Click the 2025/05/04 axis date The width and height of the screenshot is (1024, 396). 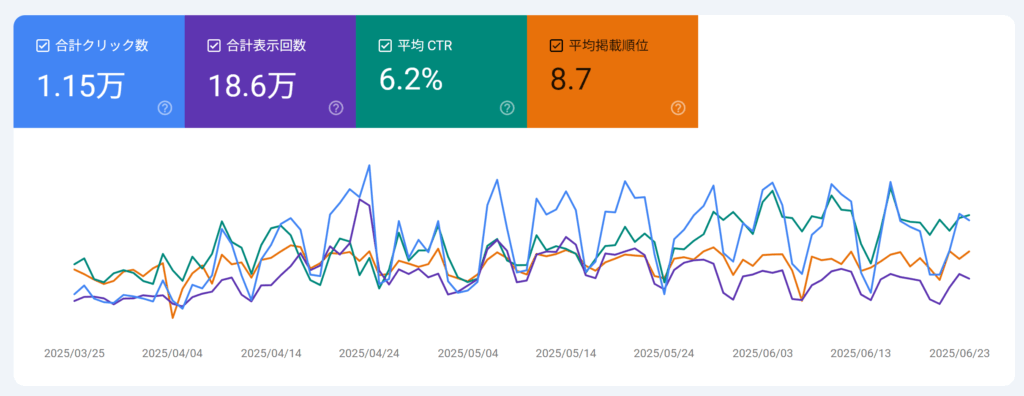tap(468, 353)
